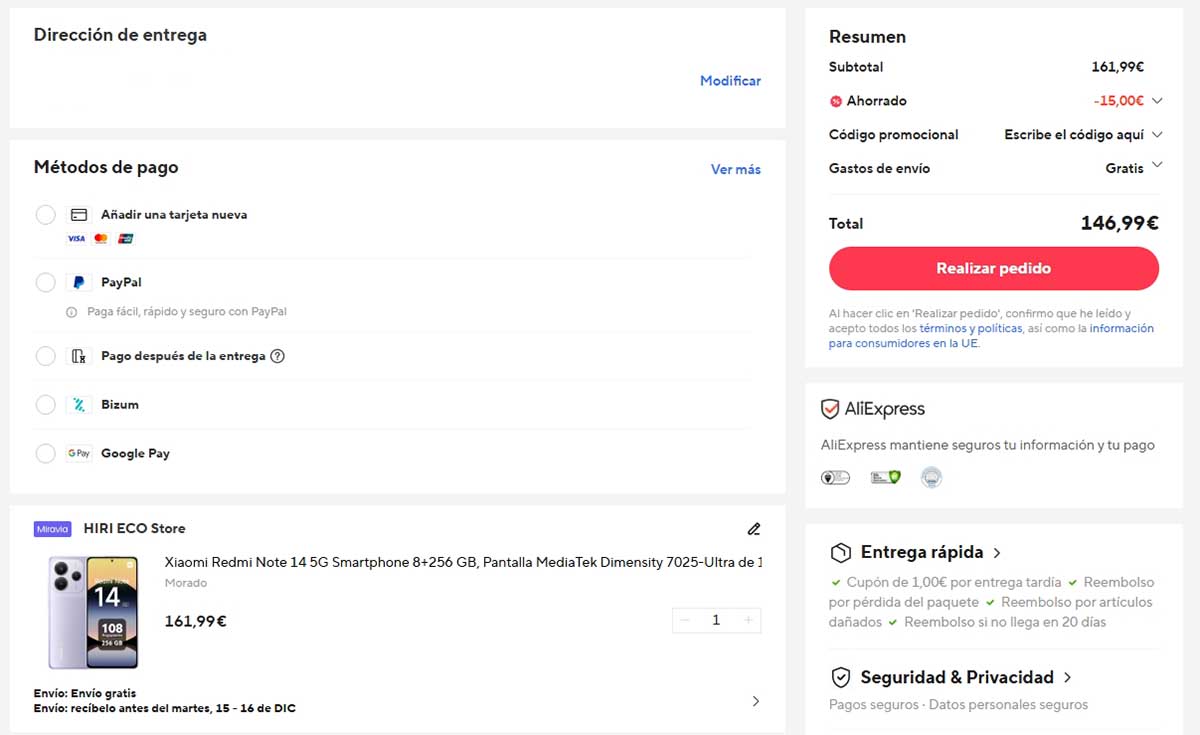Viewport: 1200px width, 735px height.
Task: Select PayPal as payment method
Action: coord(45,282)
